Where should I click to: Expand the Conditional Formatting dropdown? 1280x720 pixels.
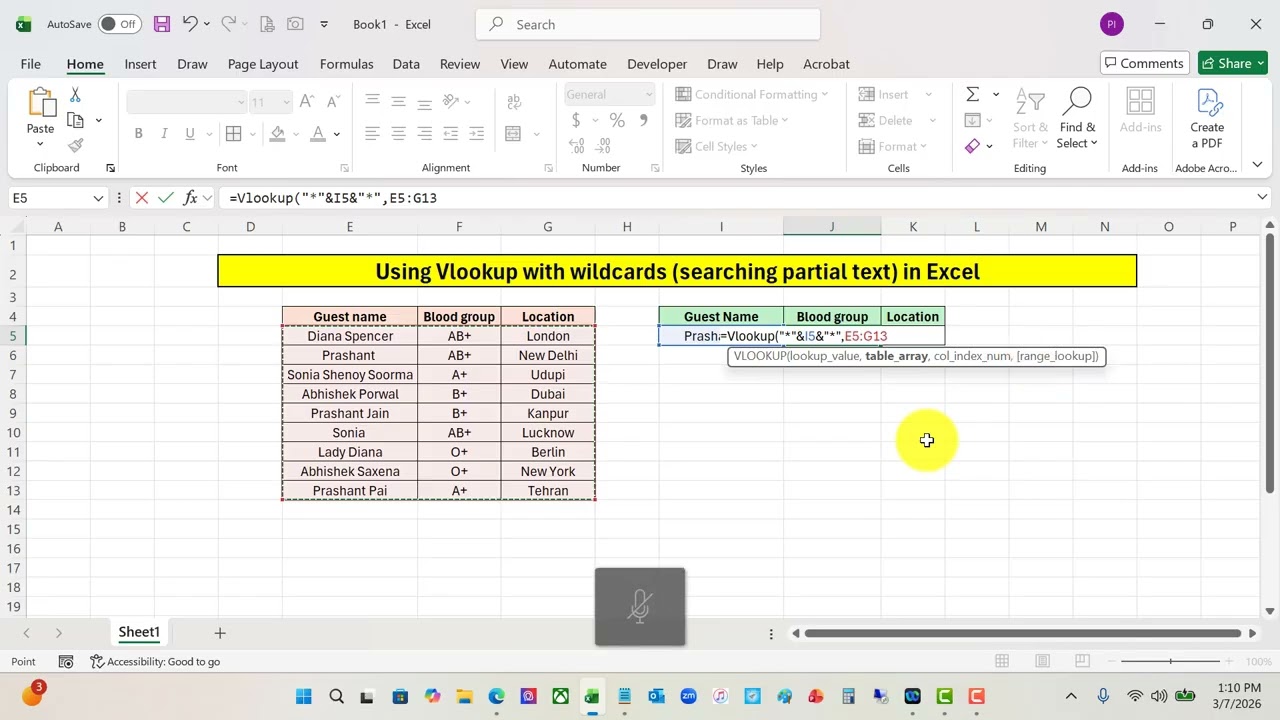(824, 94)
